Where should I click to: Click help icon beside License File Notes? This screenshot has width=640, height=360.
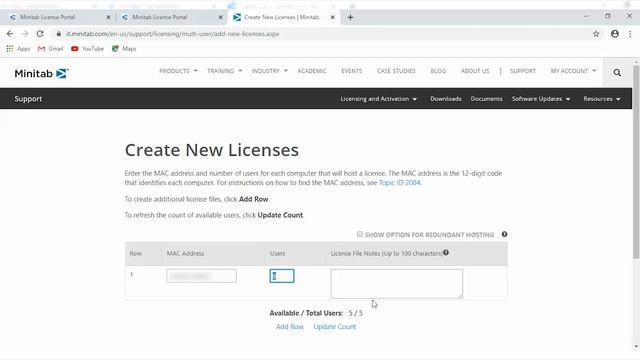446,253
